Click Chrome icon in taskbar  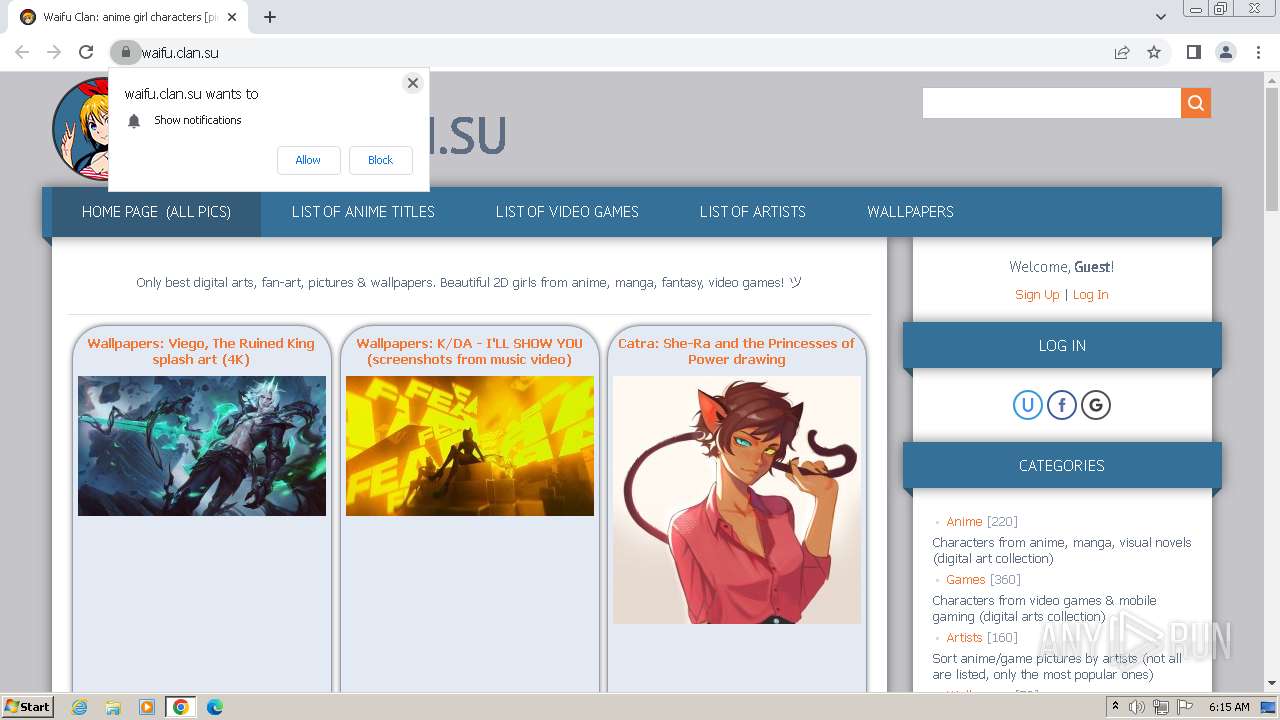click(180, 707)
